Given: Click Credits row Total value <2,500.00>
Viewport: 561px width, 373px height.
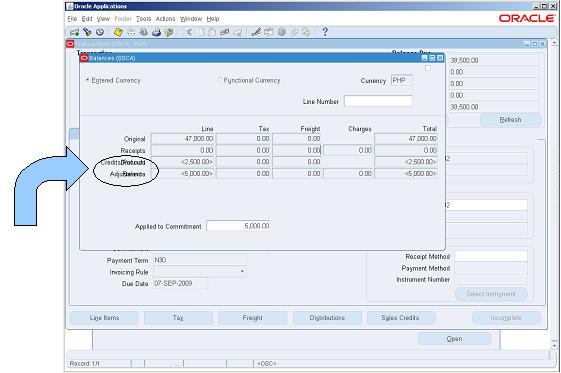Looking at the screenshot, I should tap(406, 162).
